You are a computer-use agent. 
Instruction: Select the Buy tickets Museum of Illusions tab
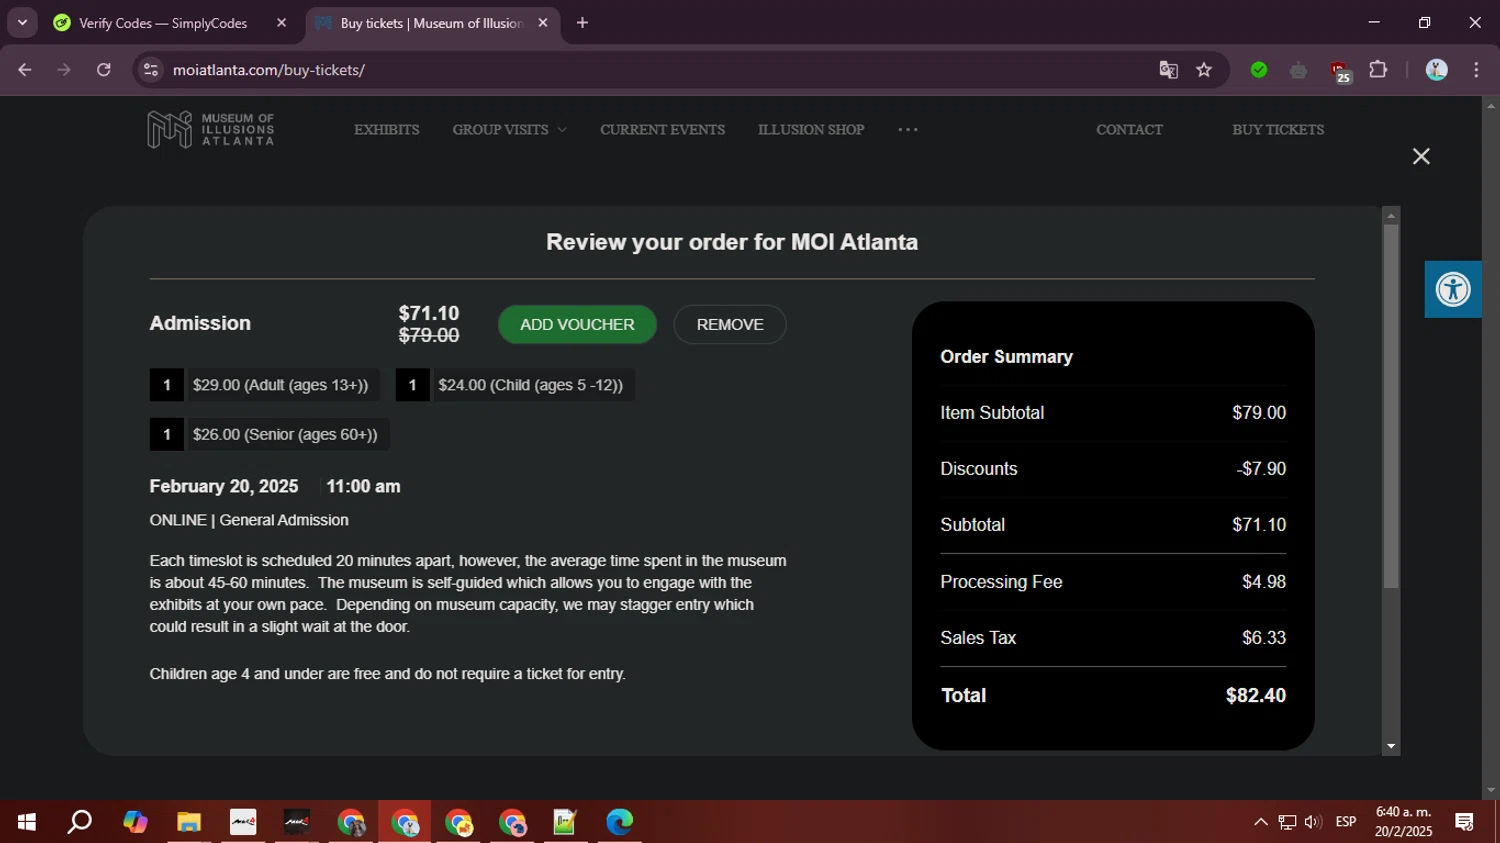432,23
